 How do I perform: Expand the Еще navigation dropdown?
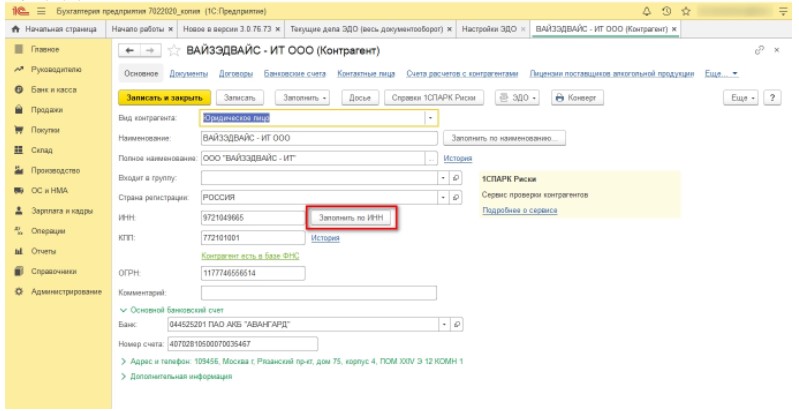pos(722,74)
